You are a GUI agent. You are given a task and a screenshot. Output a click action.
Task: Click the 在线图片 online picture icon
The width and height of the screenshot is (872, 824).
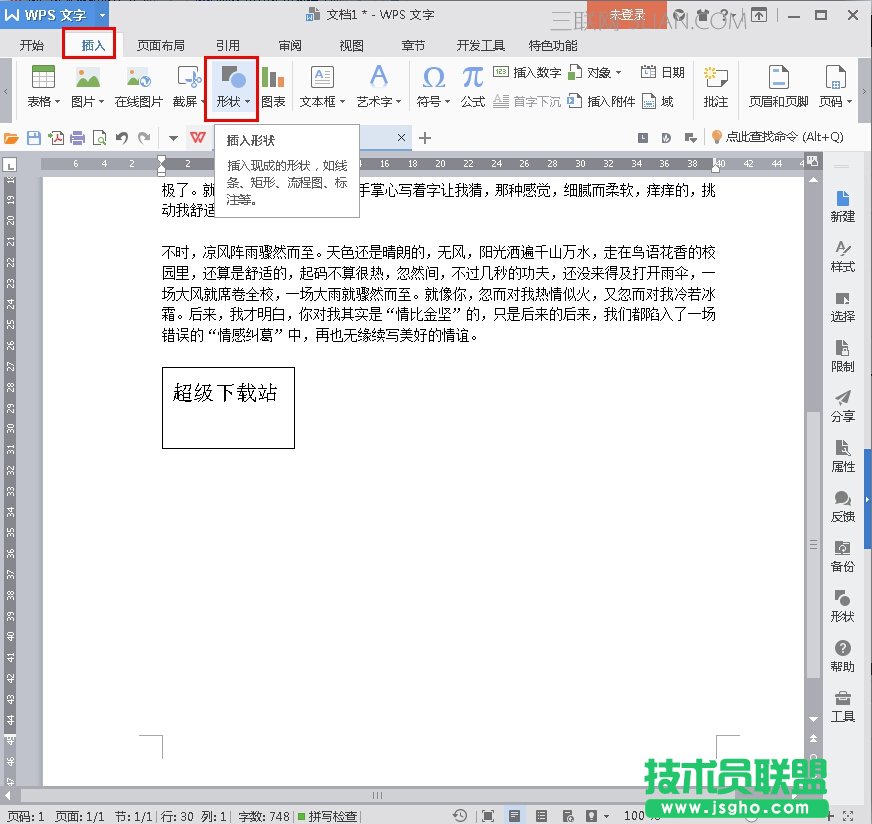138,78
